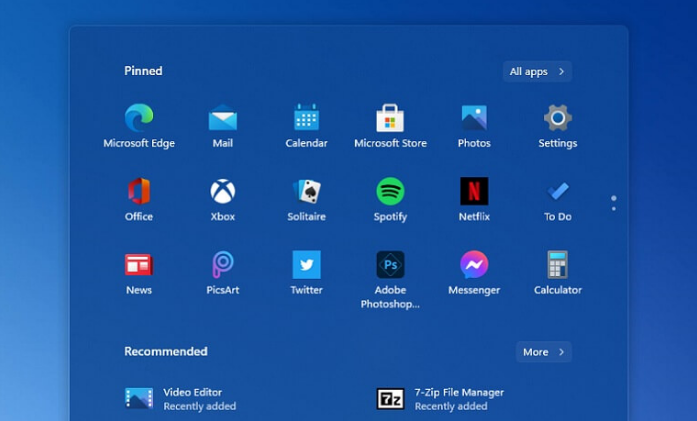Image resolution: width=697 pixels, height=421 pixels.
Task: Launch Spotify from pinned apps
Action: coord(390,191)
